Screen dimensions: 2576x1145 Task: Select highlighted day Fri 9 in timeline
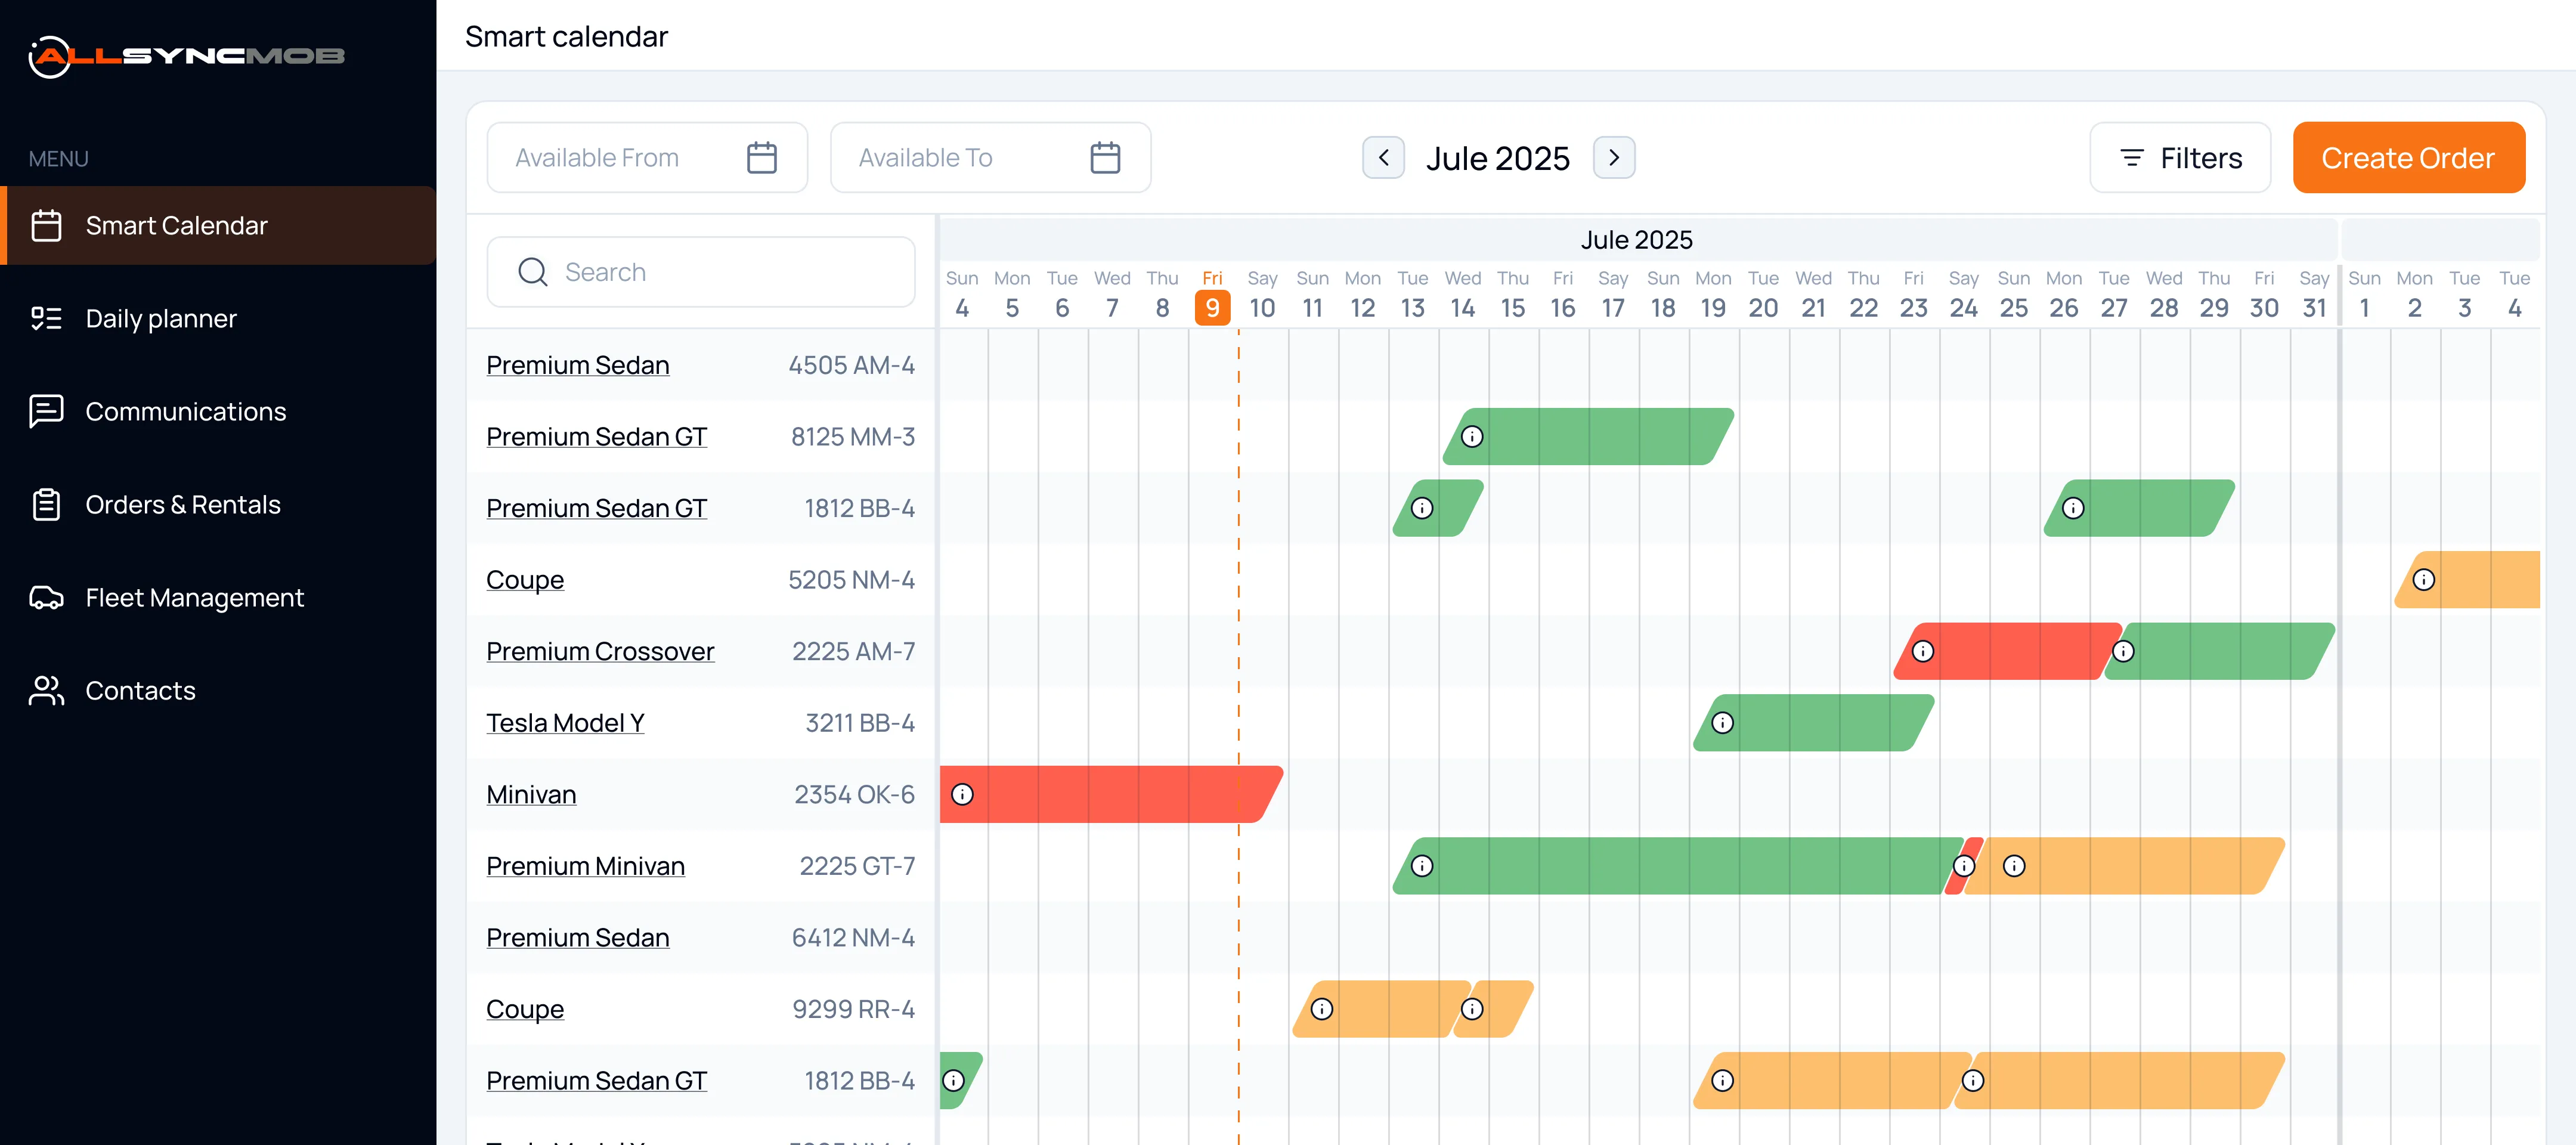(x=1212, y=307)
